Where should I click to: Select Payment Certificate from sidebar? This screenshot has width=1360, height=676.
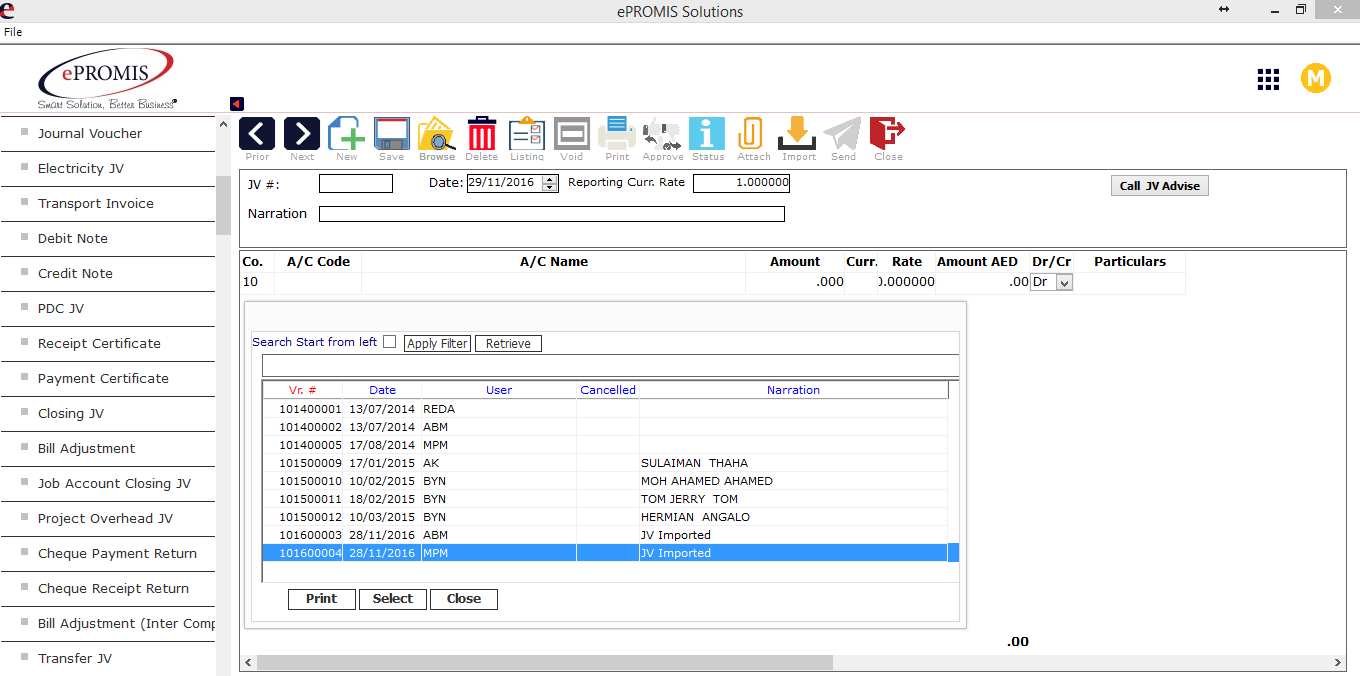[103, 378]
